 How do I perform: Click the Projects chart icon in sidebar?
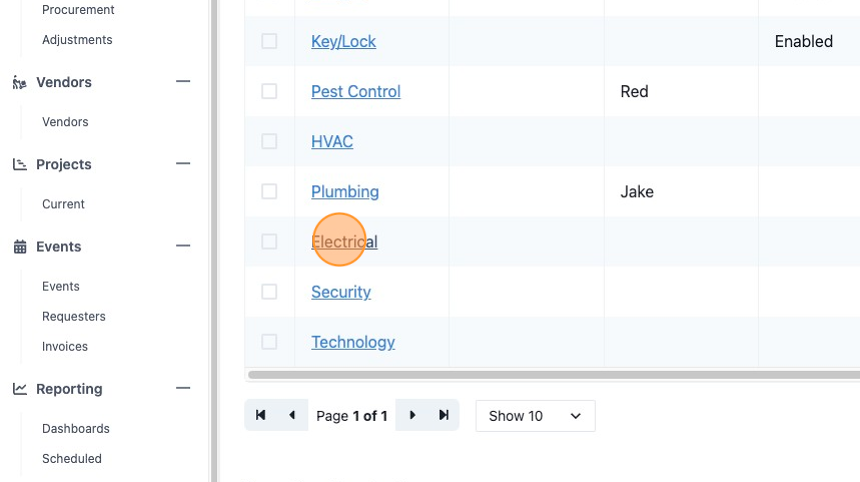click(20, 165)
